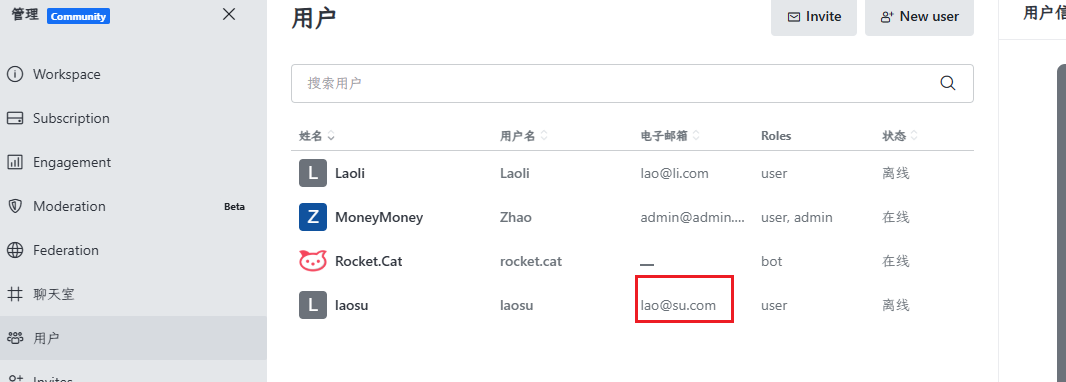This screenshot has width=1066, height=382.
Task: Click the name MoneyMoney
Action: coord(379,218)
